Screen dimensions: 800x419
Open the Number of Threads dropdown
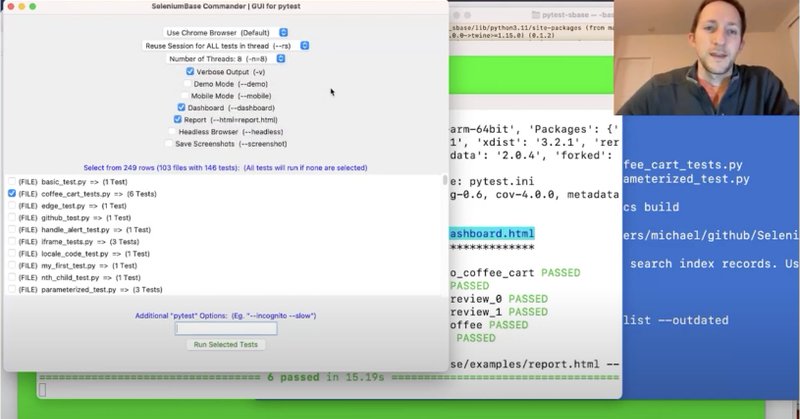pyautogui.click(x=227, y=59)
